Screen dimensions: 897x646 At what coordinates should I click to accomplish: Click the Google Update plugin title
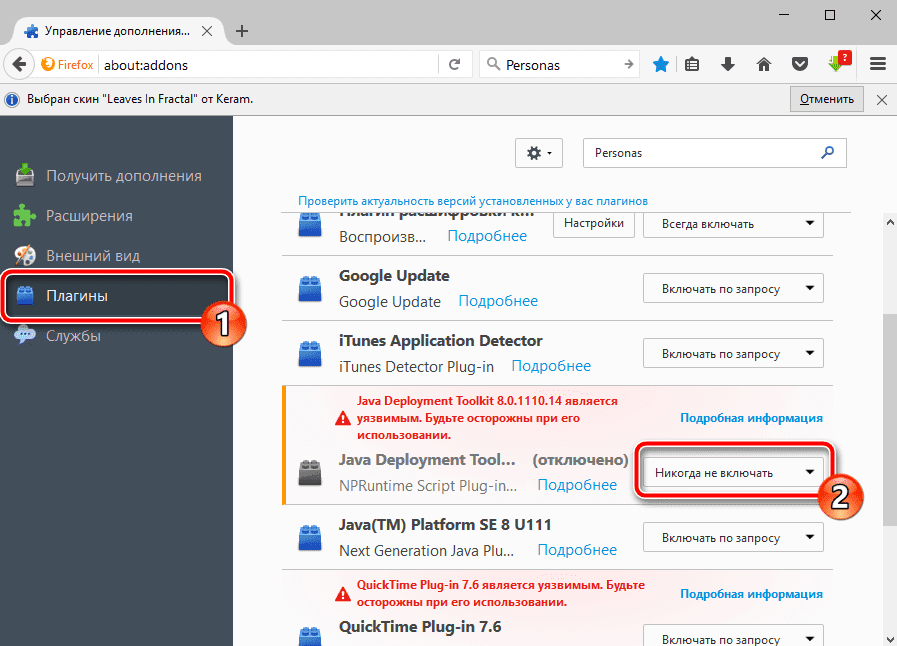click(x=394, y=276)
